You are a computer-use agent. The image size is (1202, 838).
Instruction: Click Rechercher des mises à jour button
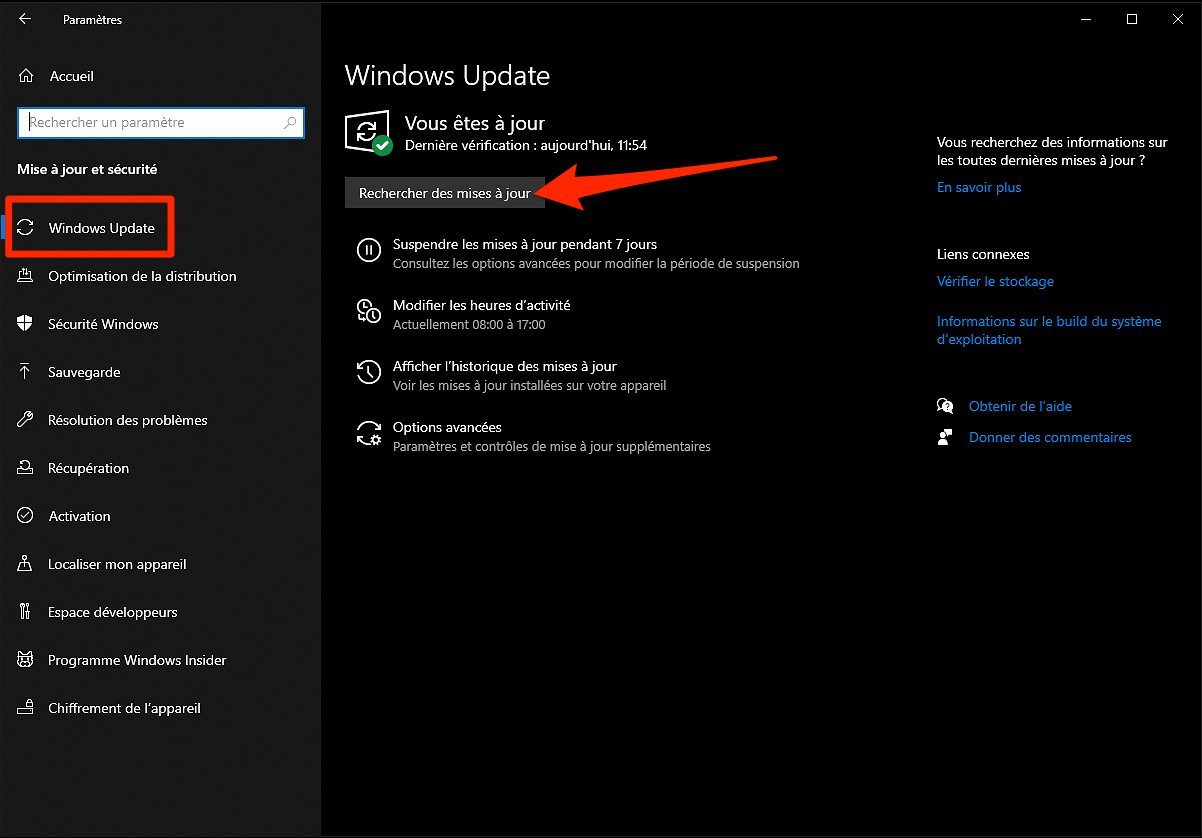445,193
